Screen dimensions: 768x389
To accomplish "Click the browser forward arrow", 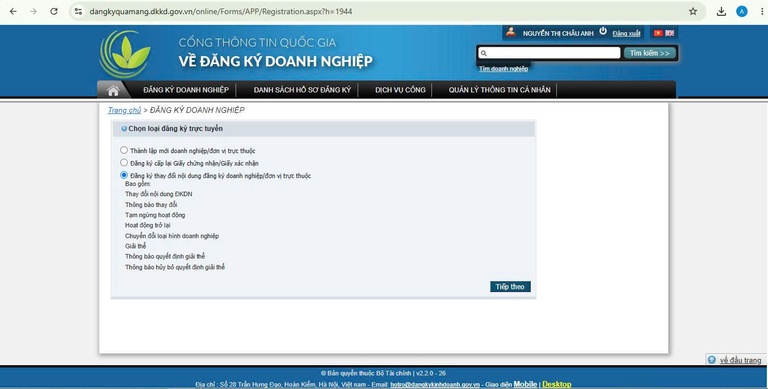I will pos(33,11).
